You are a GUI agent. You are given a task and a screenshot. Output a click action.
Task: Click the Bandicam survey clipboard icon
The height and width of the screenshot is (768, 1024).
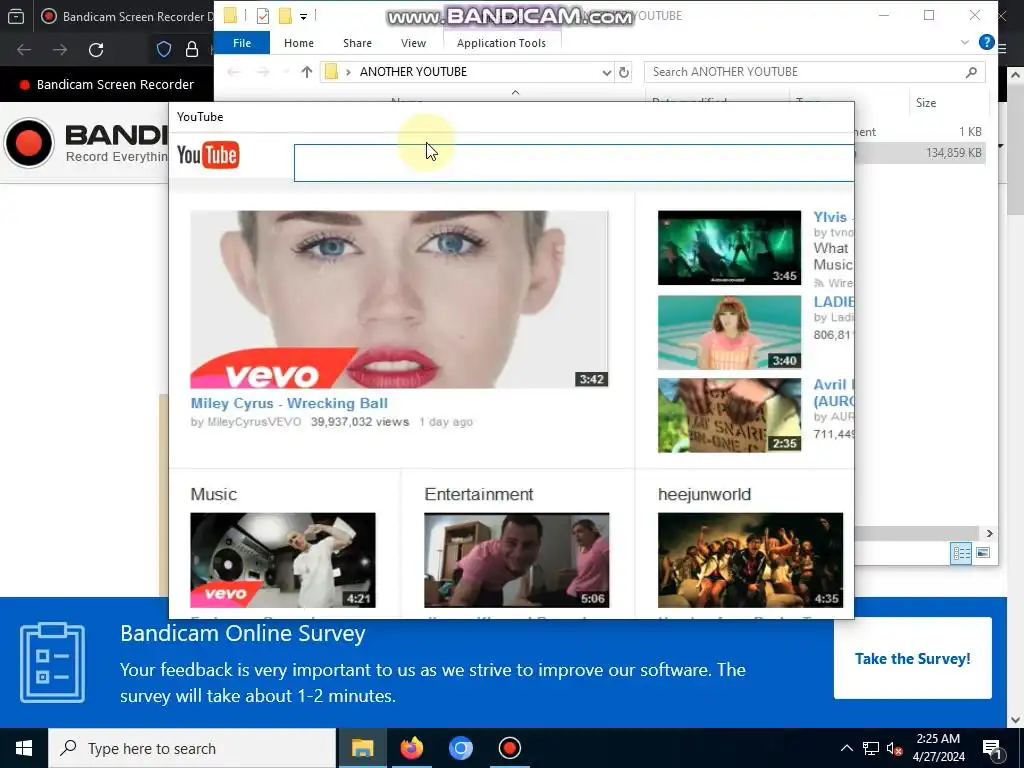52,663
